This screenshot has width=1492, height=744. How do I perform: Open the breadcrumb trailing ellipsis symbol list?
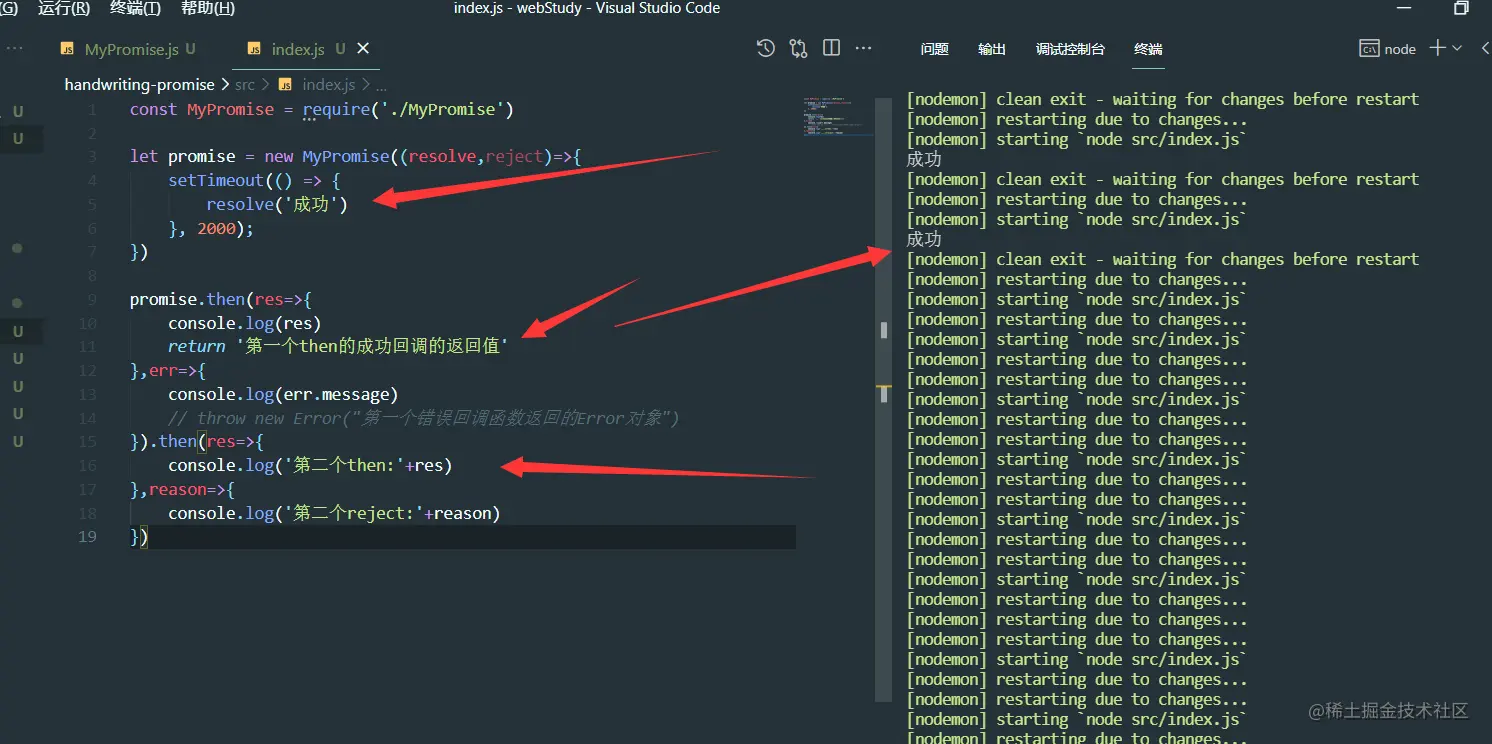(381, 87)
